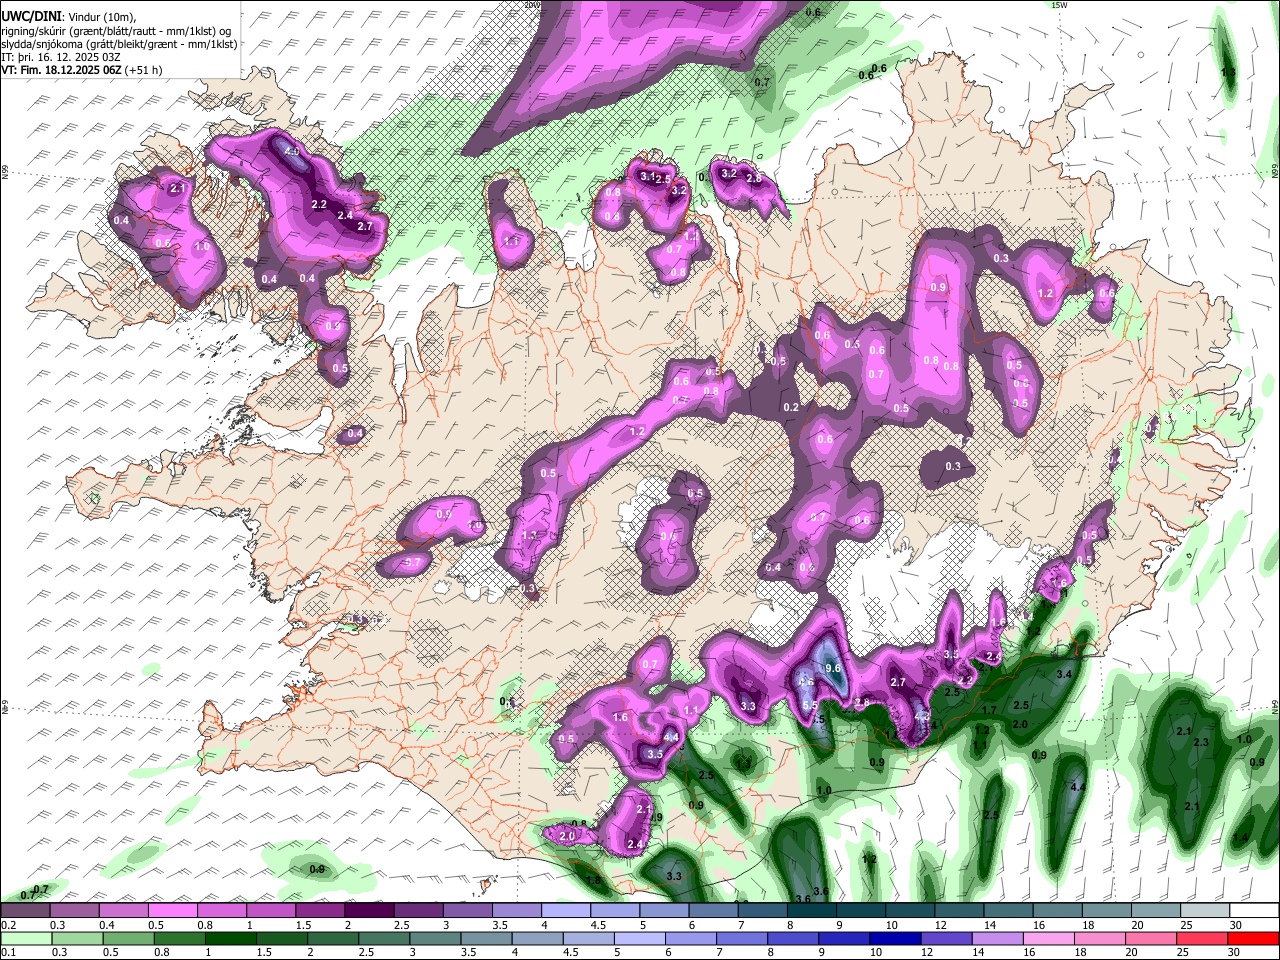Click the '4.5' label under the rain legend row

click(x=570, y=952)
